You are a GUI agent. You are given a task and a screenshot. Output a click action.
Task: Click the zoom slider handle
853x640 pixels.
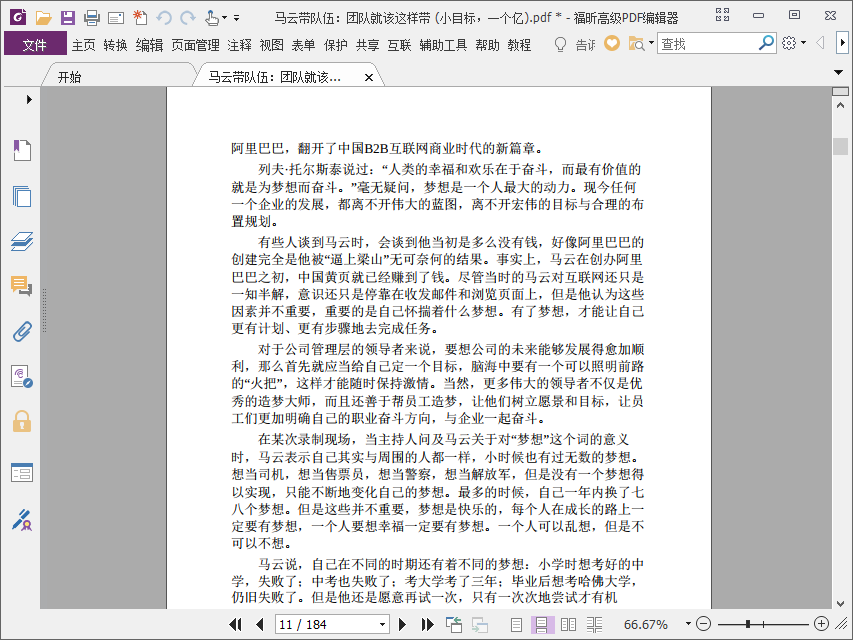coord(748,624)
